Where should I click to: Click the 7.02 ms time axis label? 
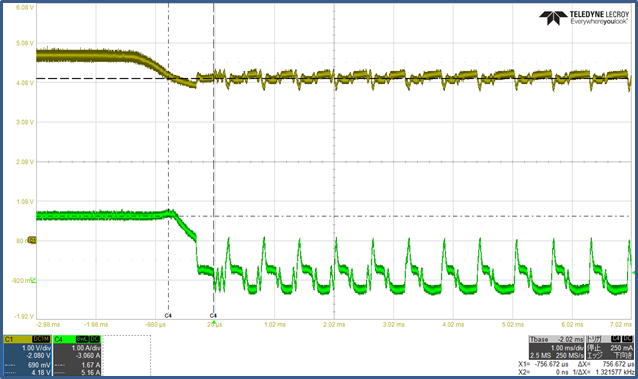pyautogui.click(x=621, y=324)
